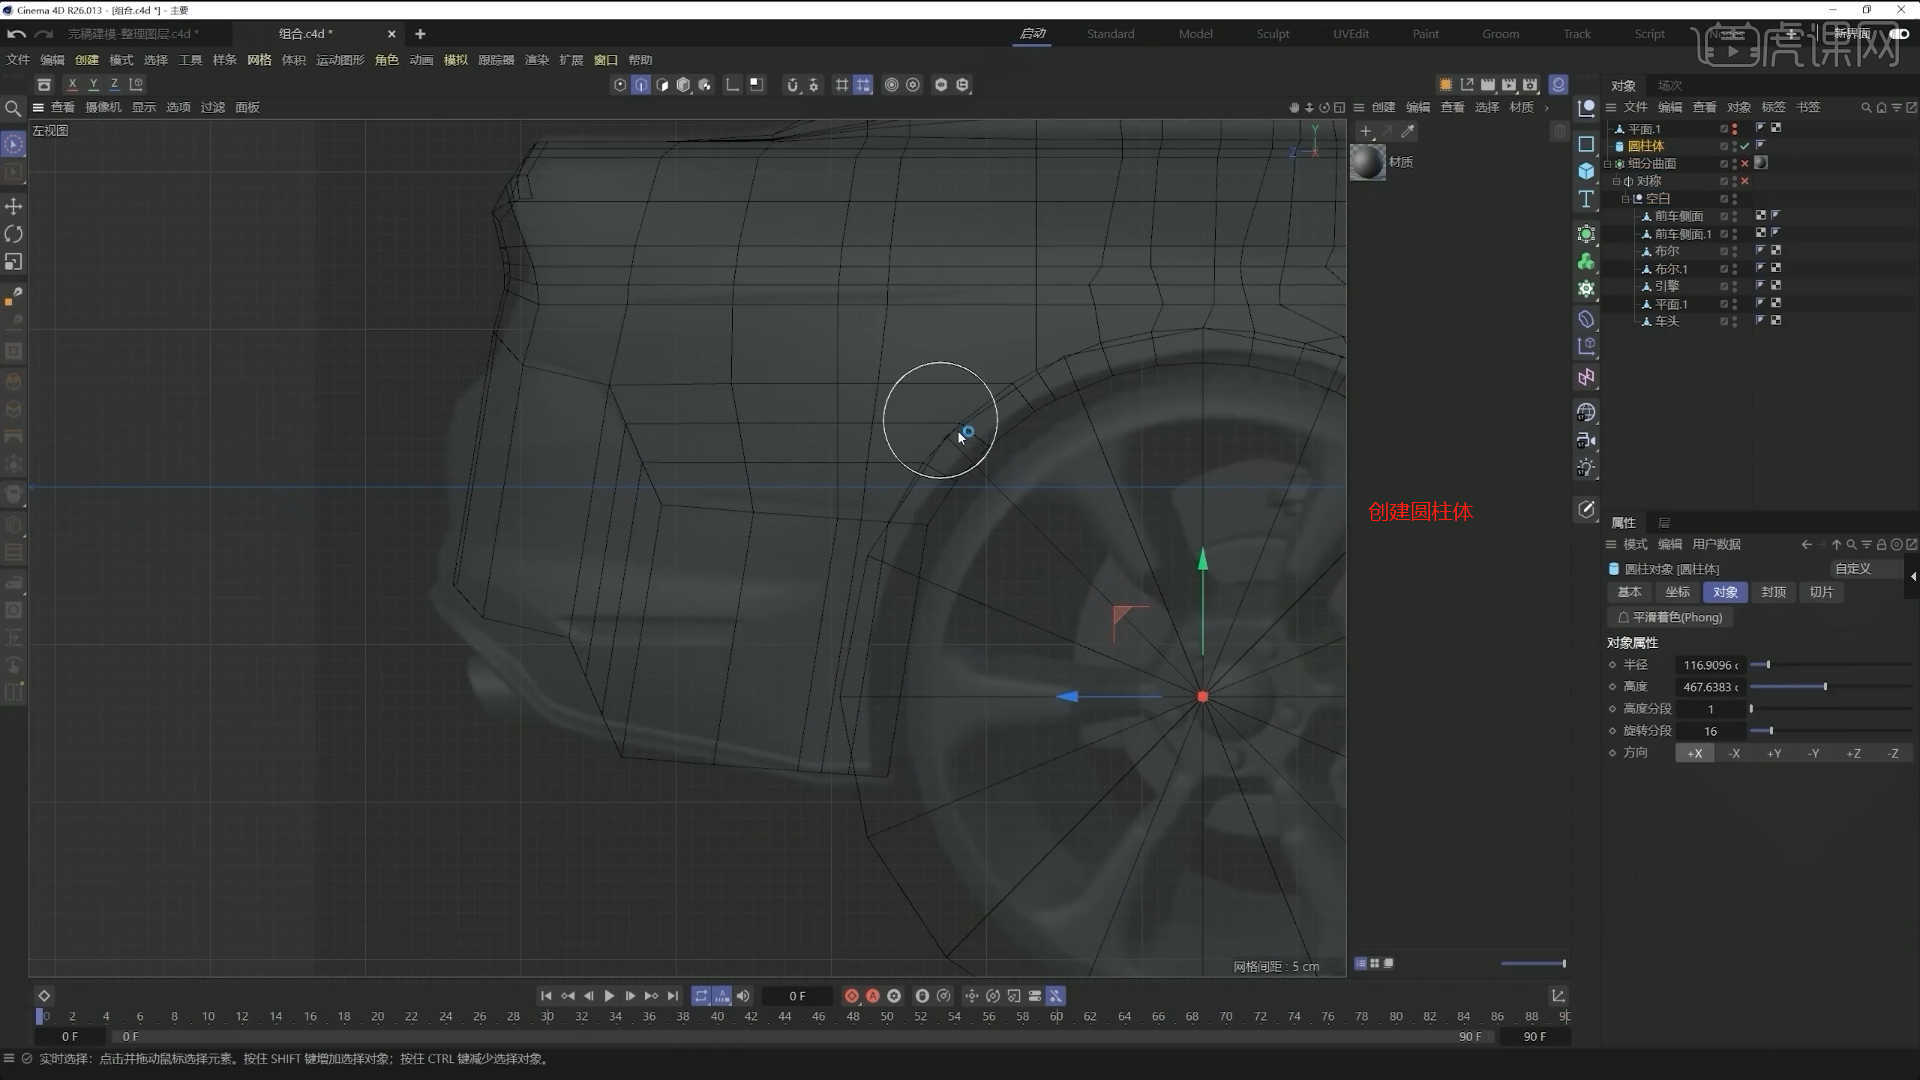Select the Scale tool in left toolbar

tap(14, 262)
